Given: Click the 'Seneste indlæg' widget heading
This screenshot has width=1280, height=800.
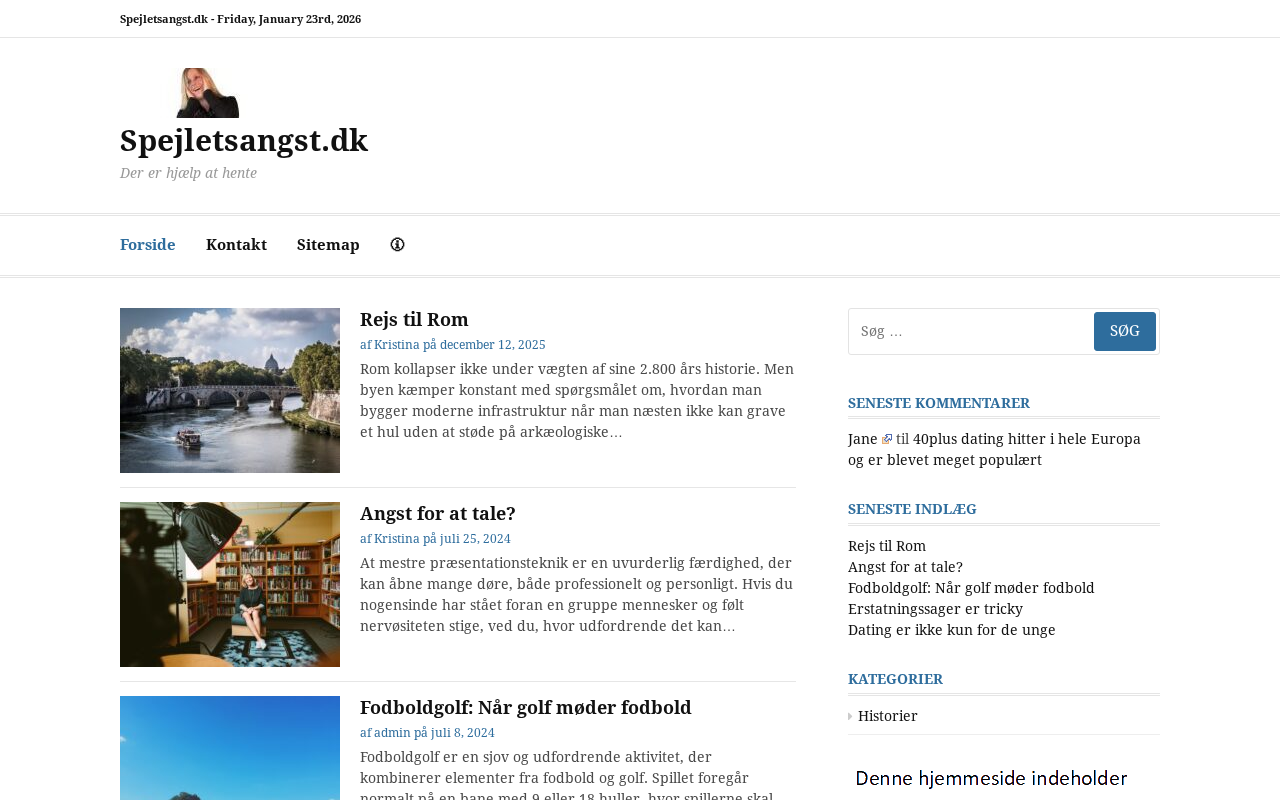Looking at the screenshot, I should coord(912,509).
